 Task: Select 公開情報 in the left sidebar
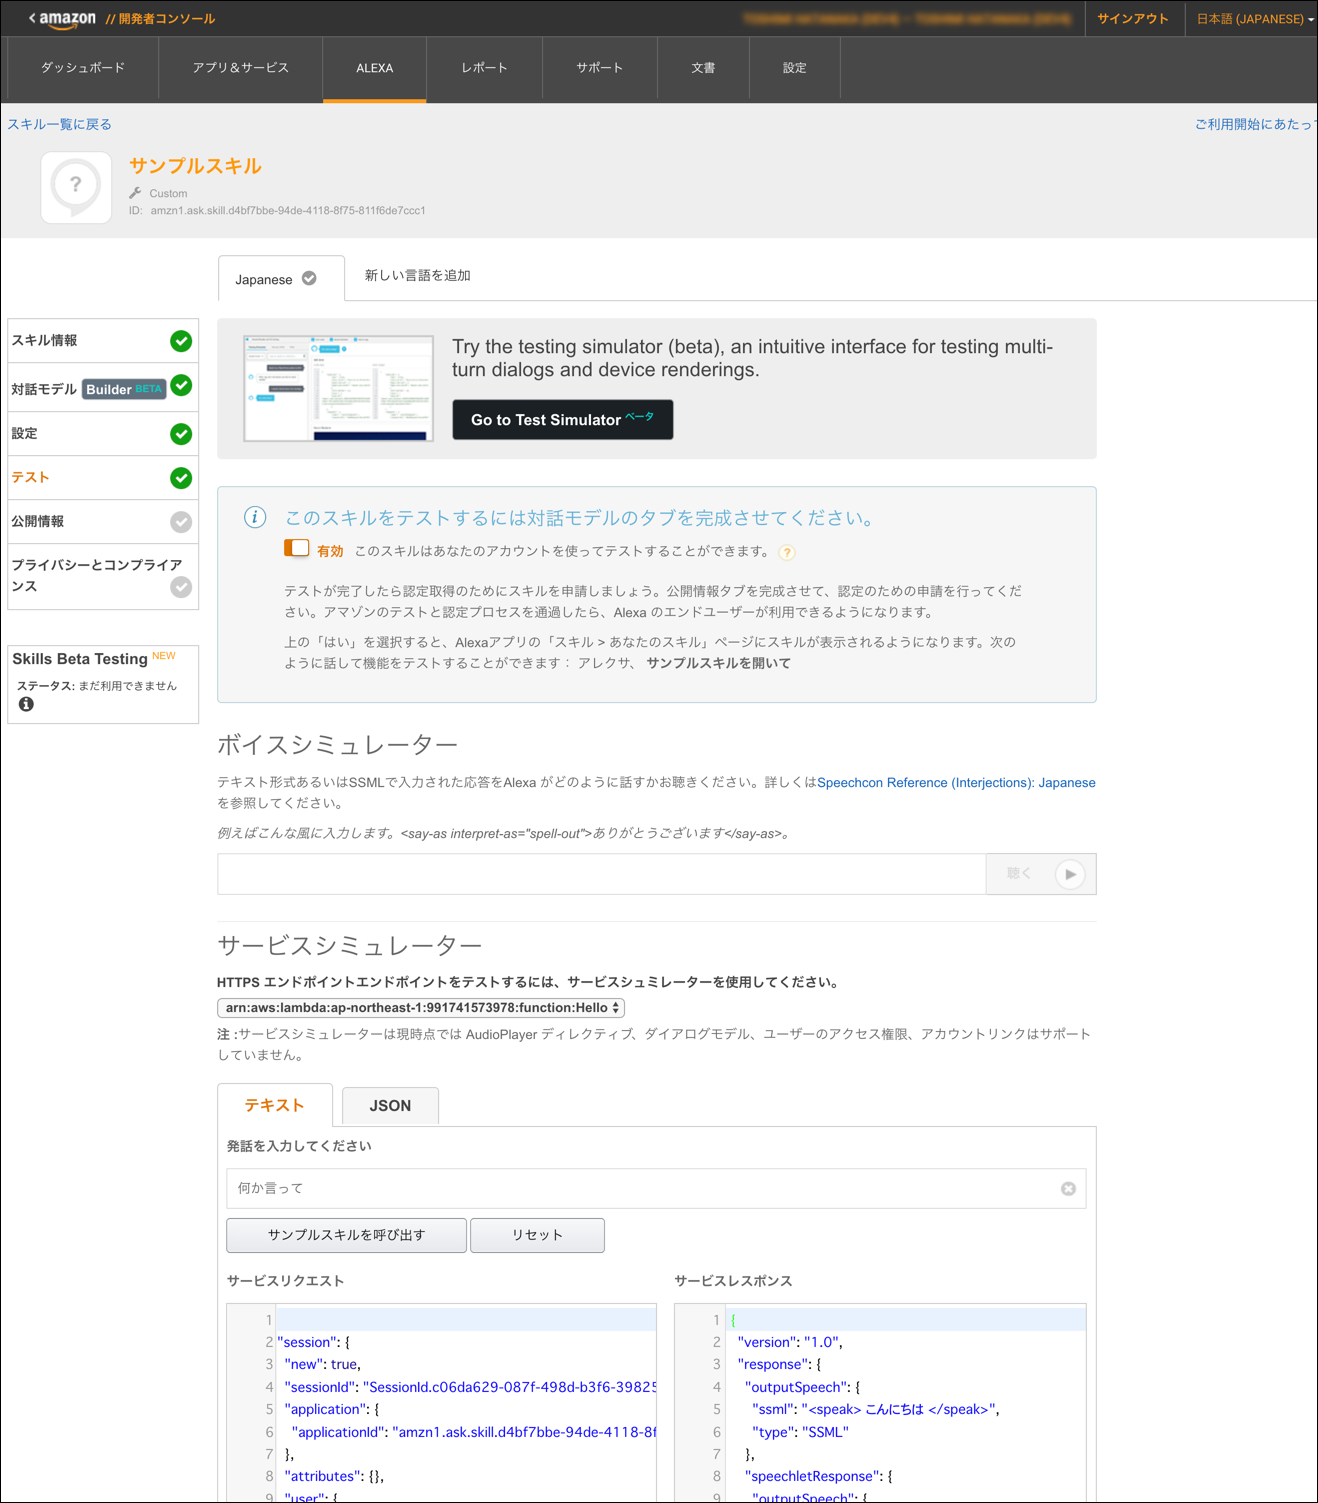point(37,521)
